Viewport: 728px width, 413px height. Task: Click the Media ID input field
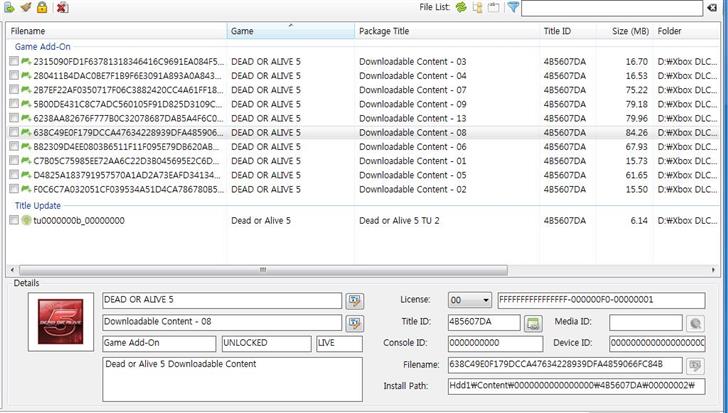[x=645, y=322]
